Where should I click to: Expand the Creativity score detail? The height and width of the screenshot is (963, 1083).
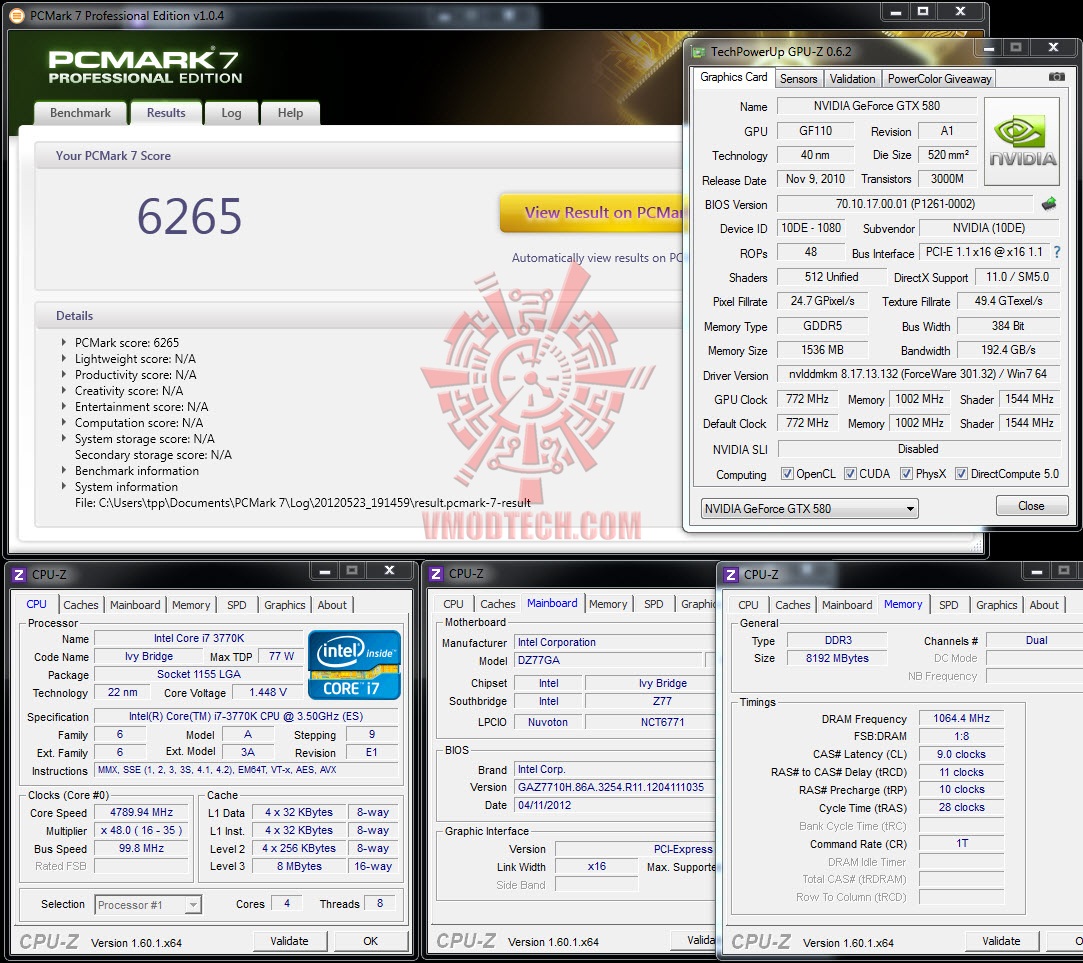point(64,390)
